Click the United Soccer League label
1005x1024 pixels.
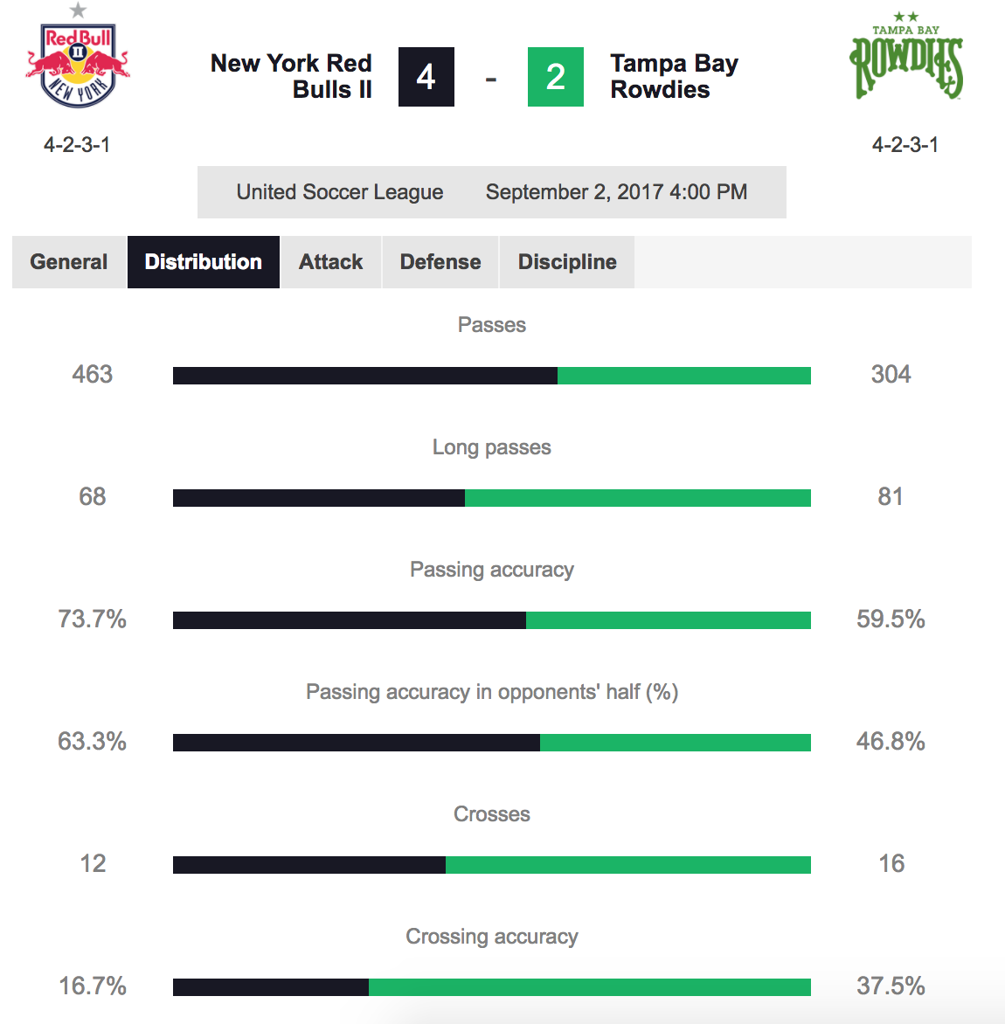pyautogui.click(x=340, y=192)
